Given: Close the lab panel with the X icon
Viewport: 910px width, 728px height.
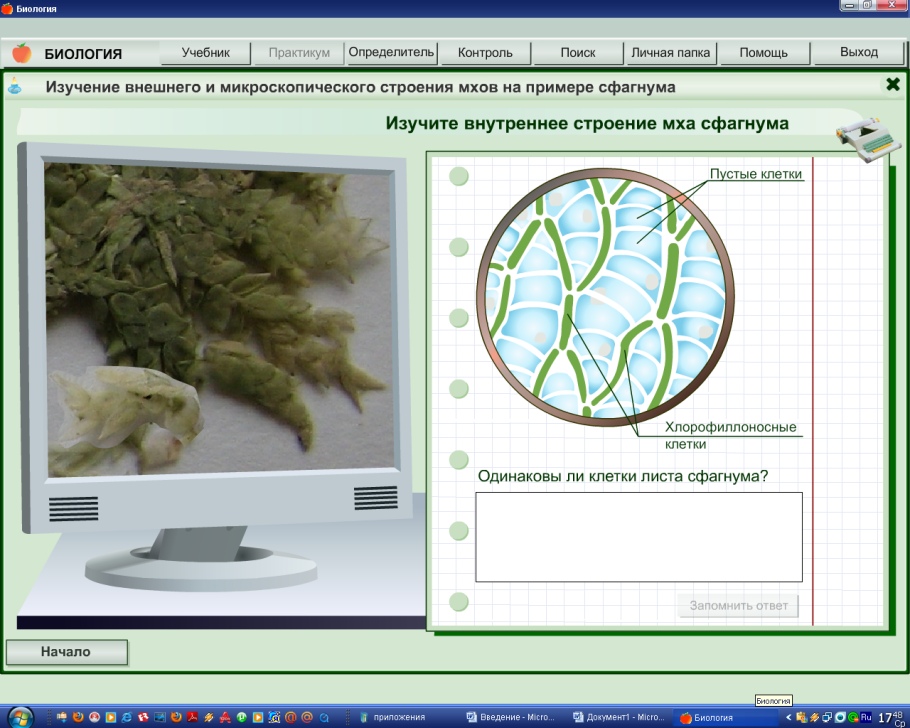Looking at the screenshot, I should [893, 85].
